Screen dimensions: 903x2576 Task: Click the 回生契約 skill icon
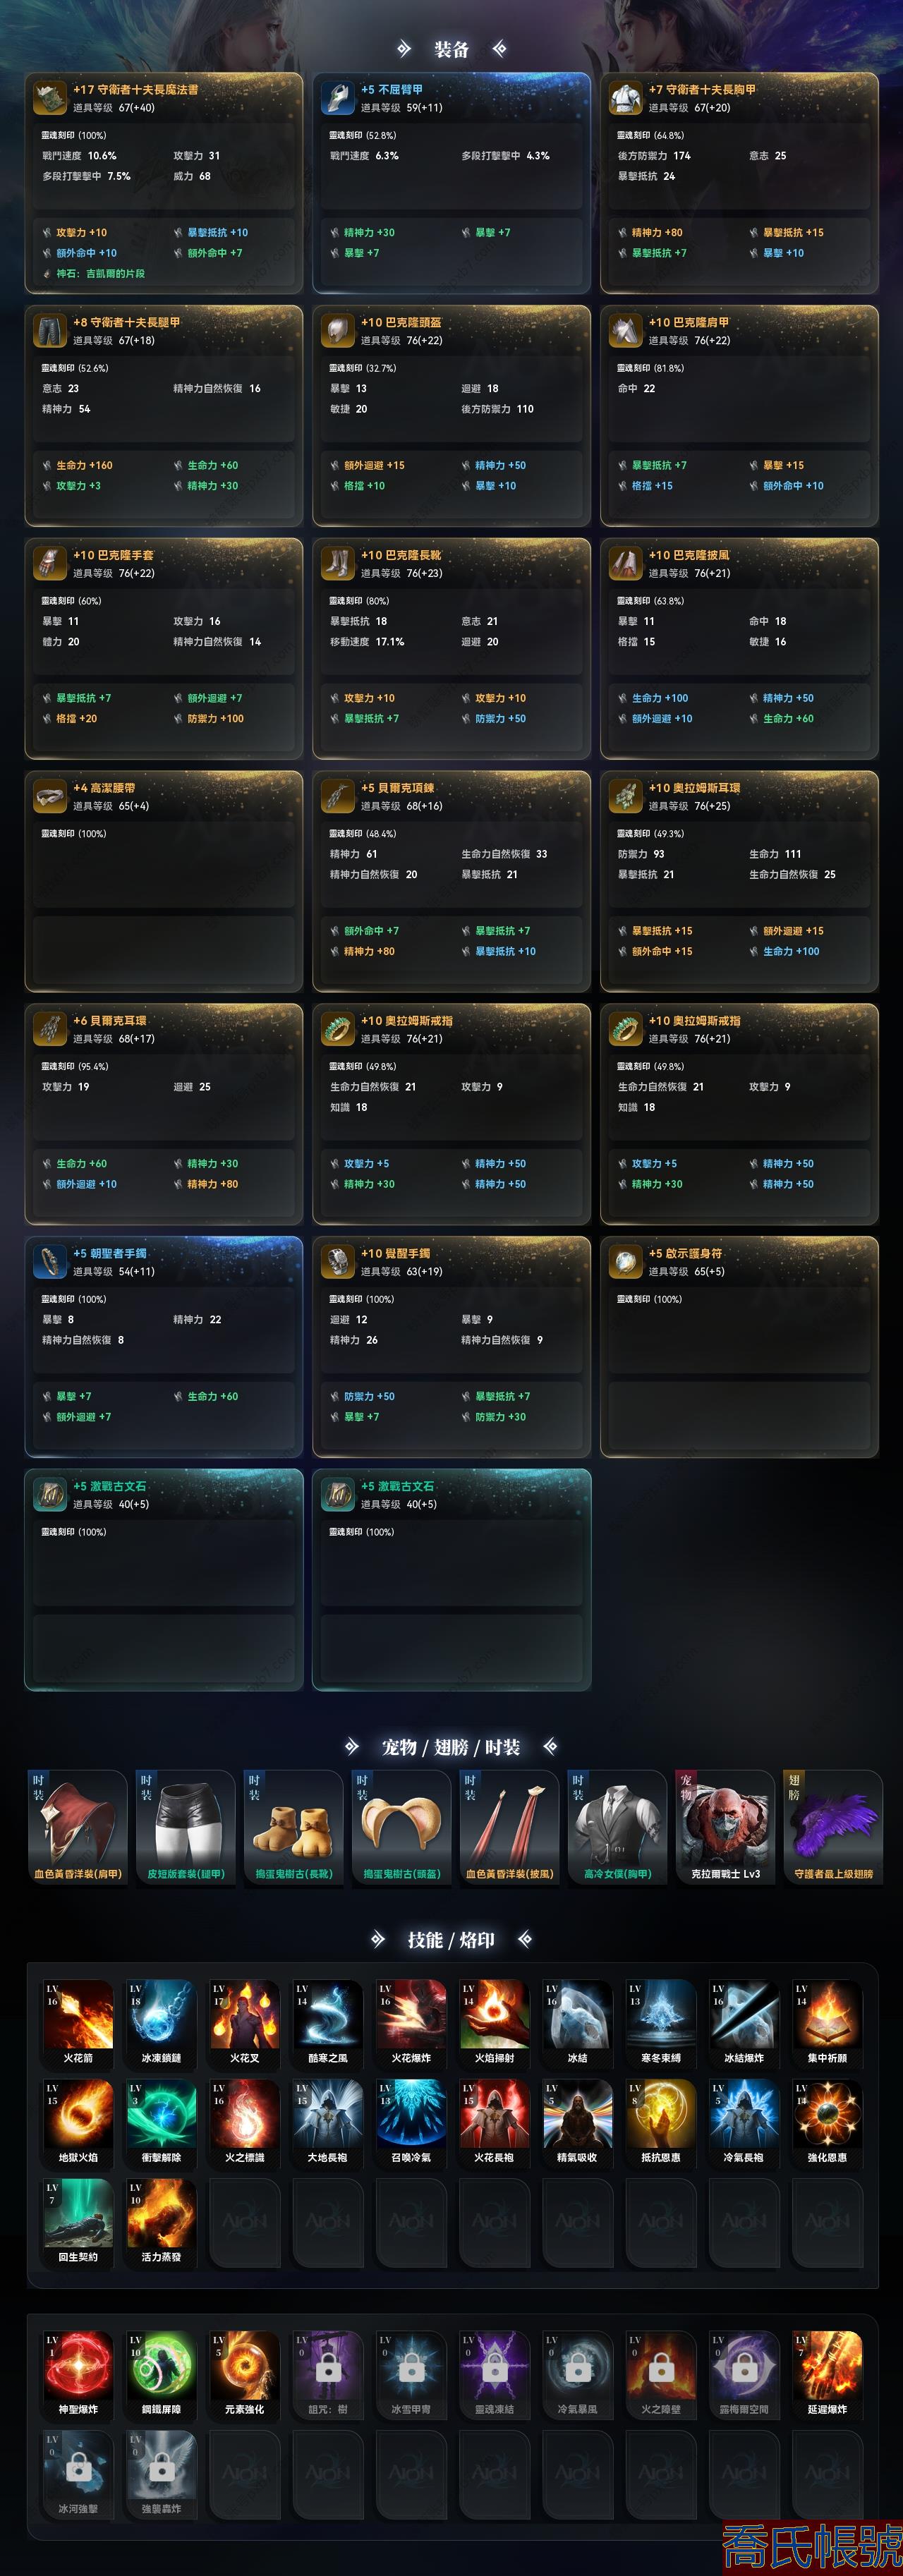coord(78,2214)
